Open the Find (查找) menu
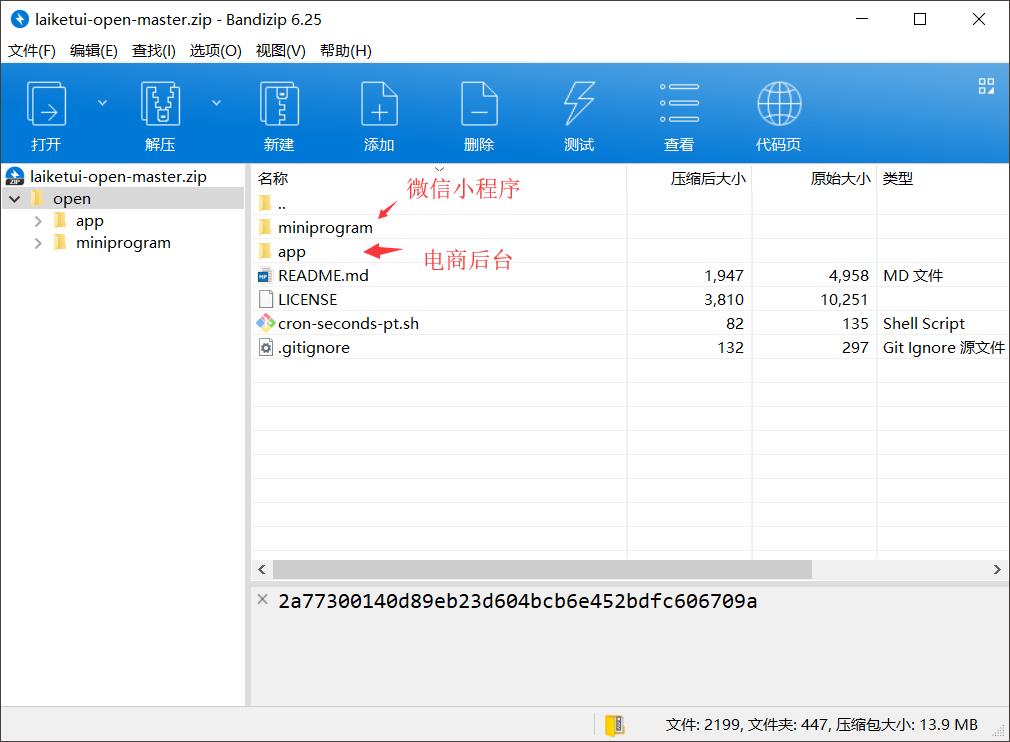This screenshot has height=742, width=1010. (x=154, y=51)
